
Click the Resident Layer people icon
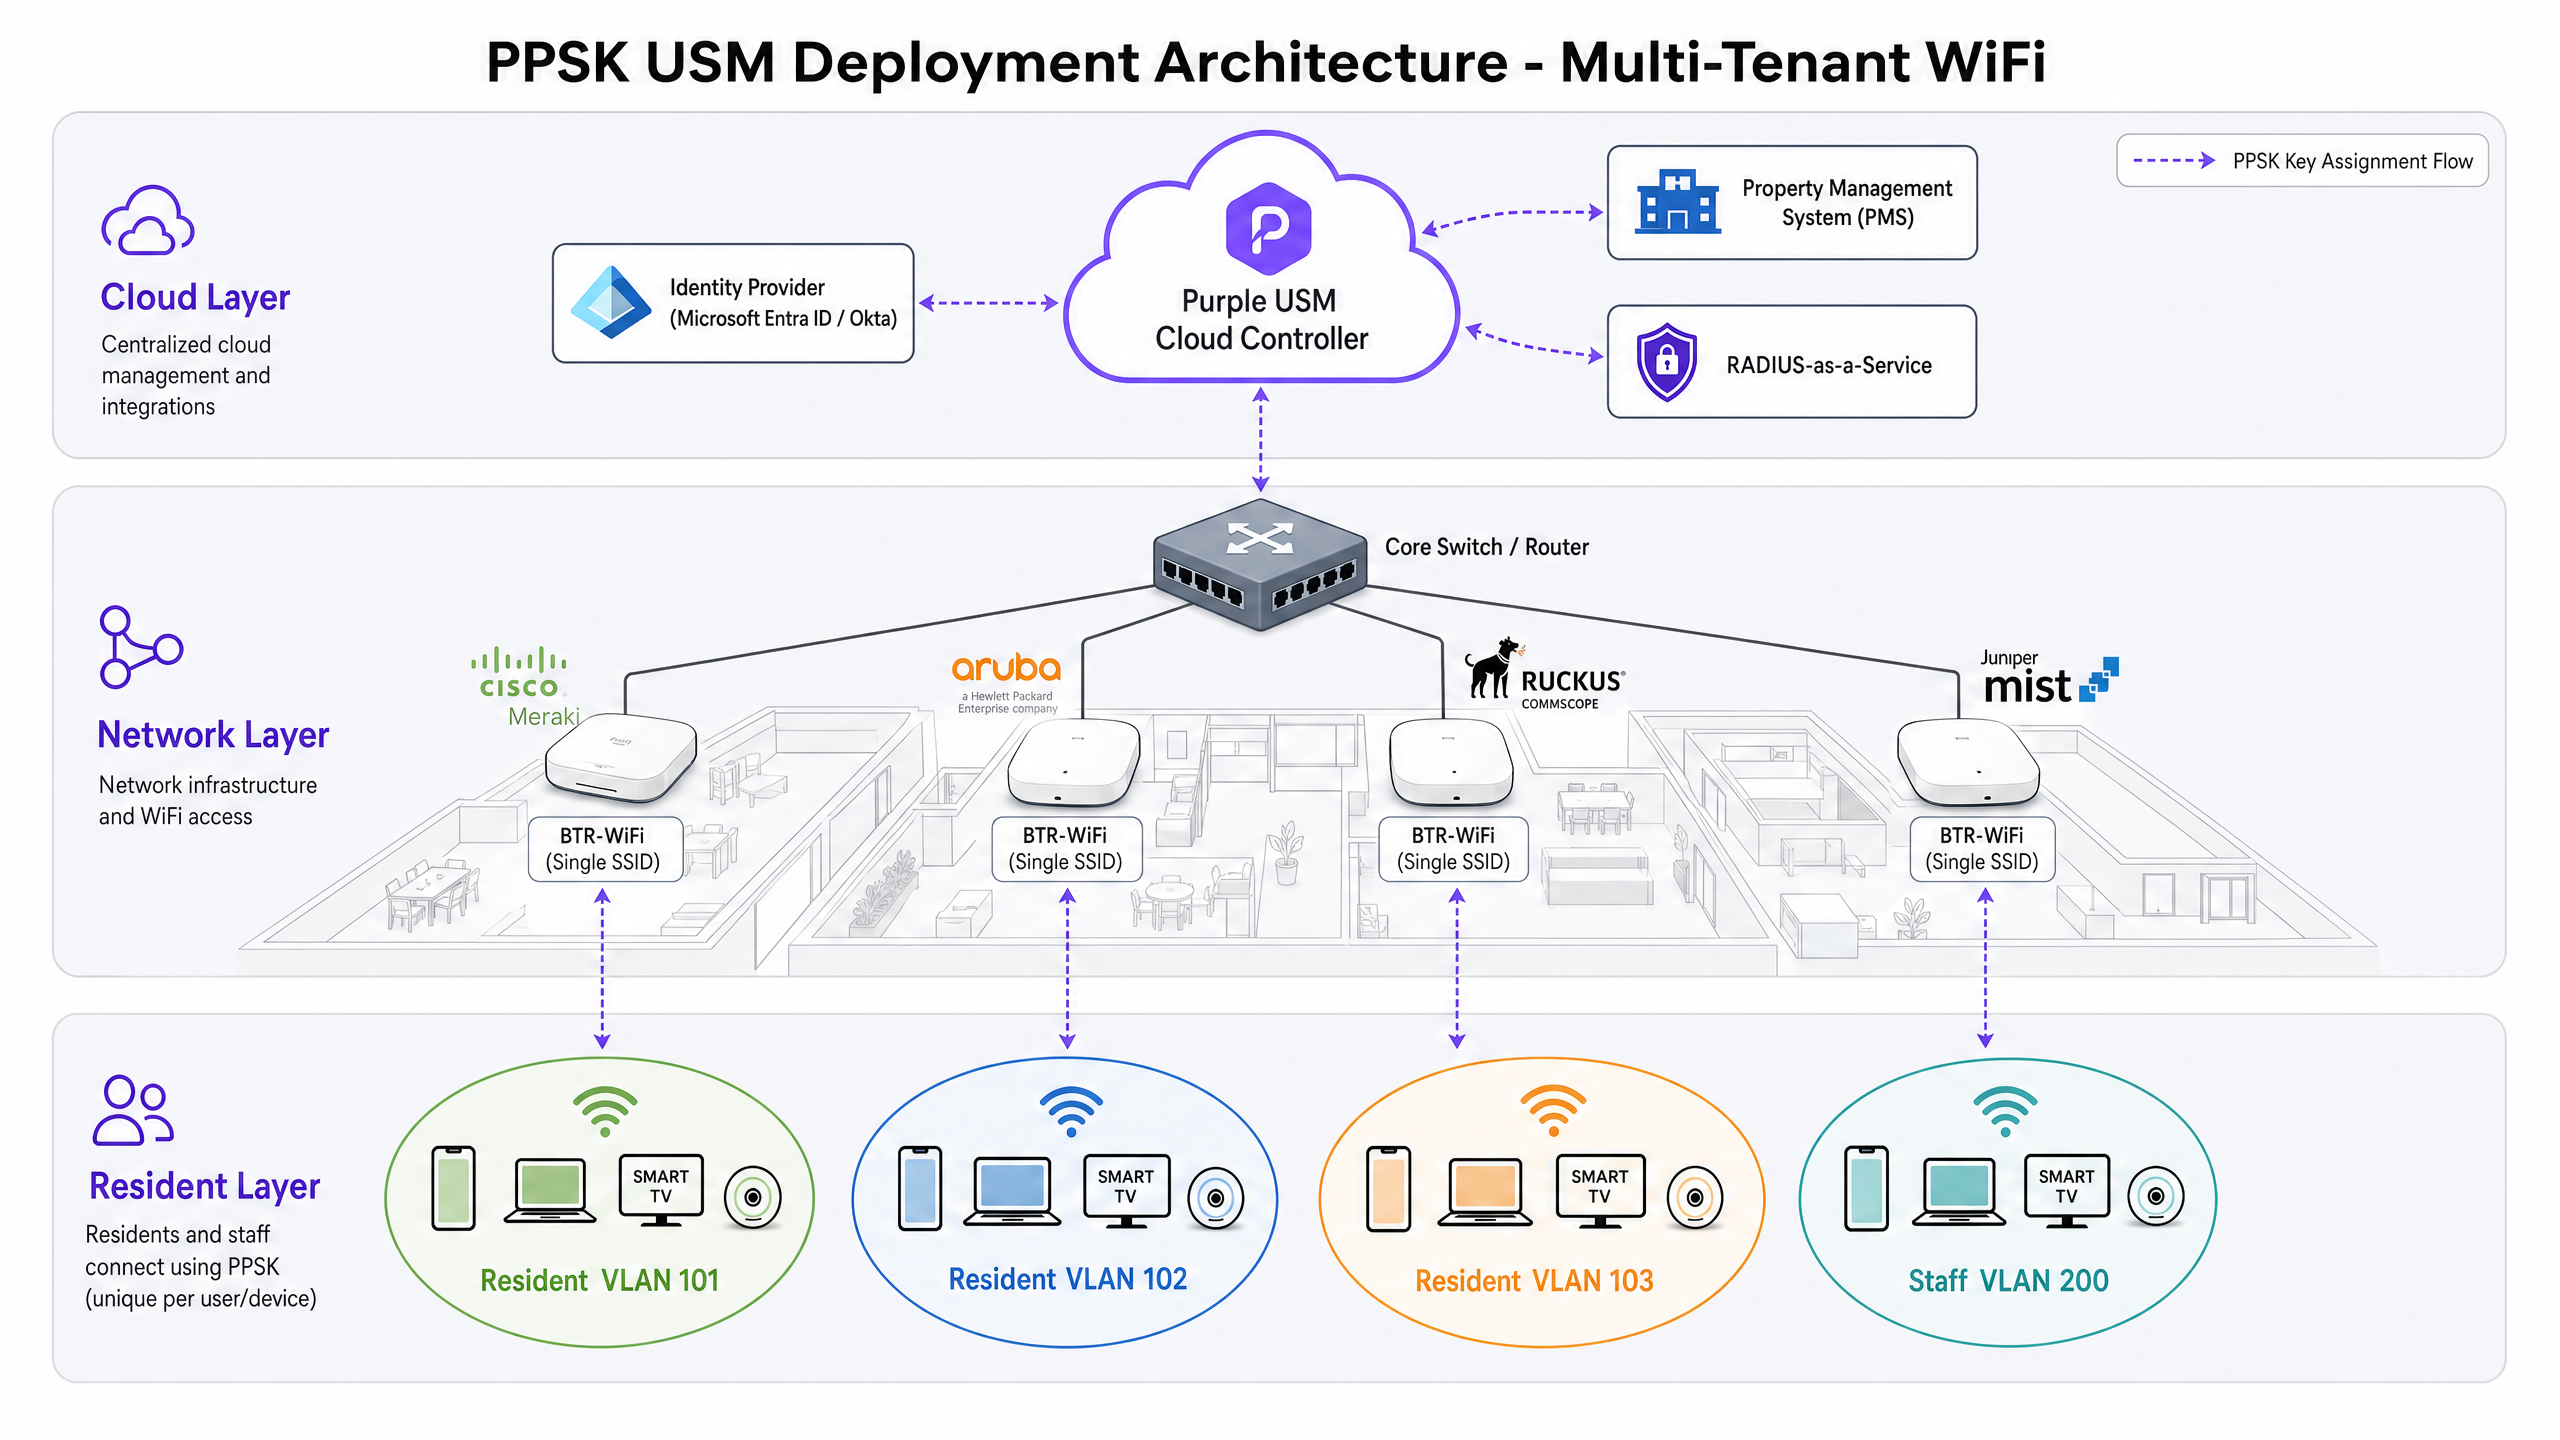133,1109
